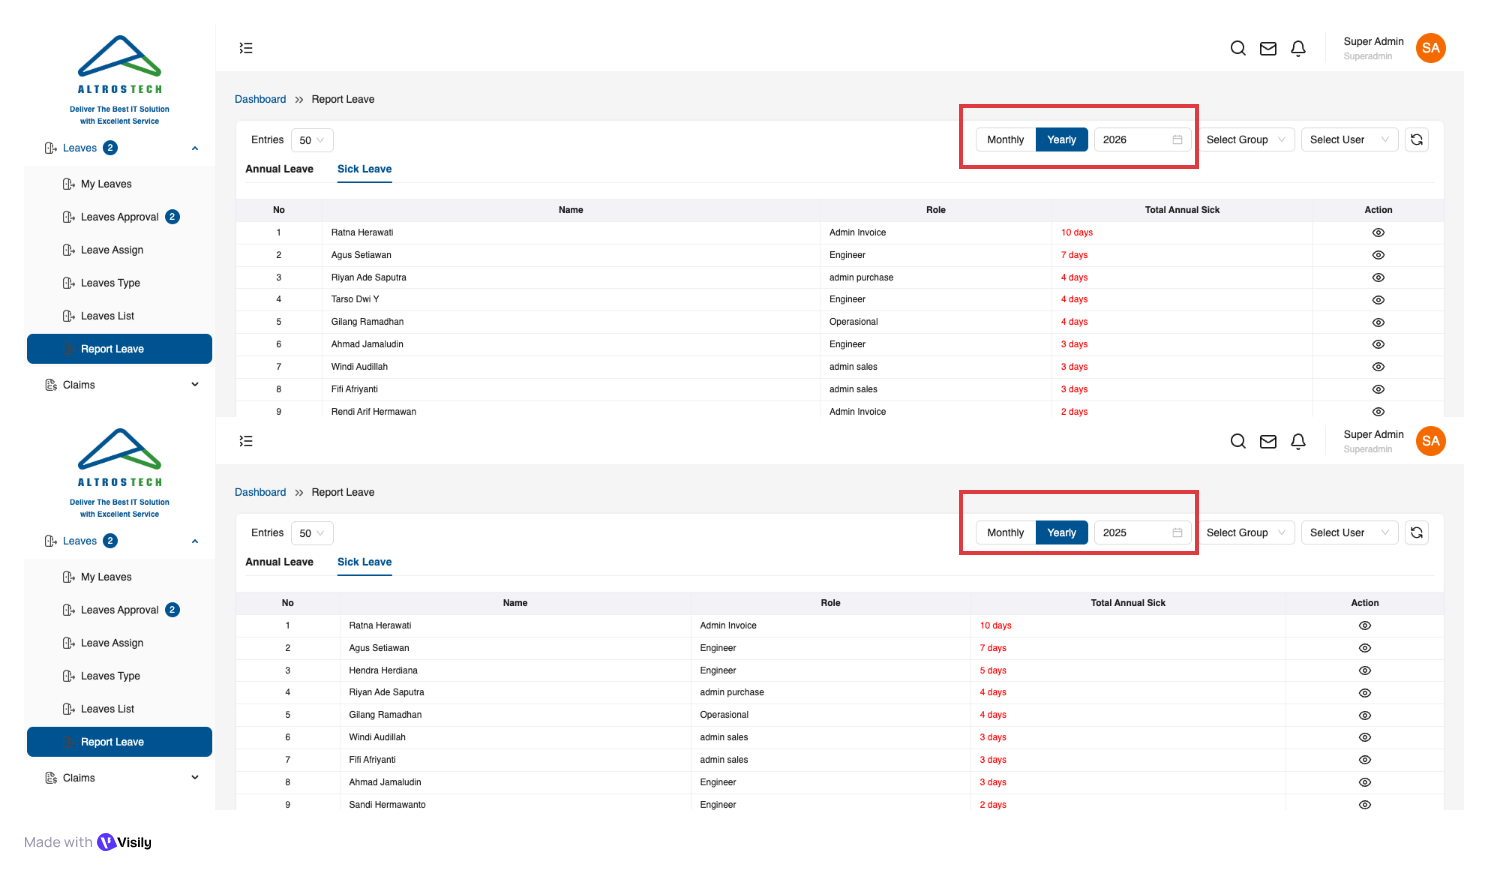The height and width of the screenshot is (874, 1488).
Task: View details of Hendra Herdiana's sick leave
Action: pyautogui.click(x=1364, y=671)
